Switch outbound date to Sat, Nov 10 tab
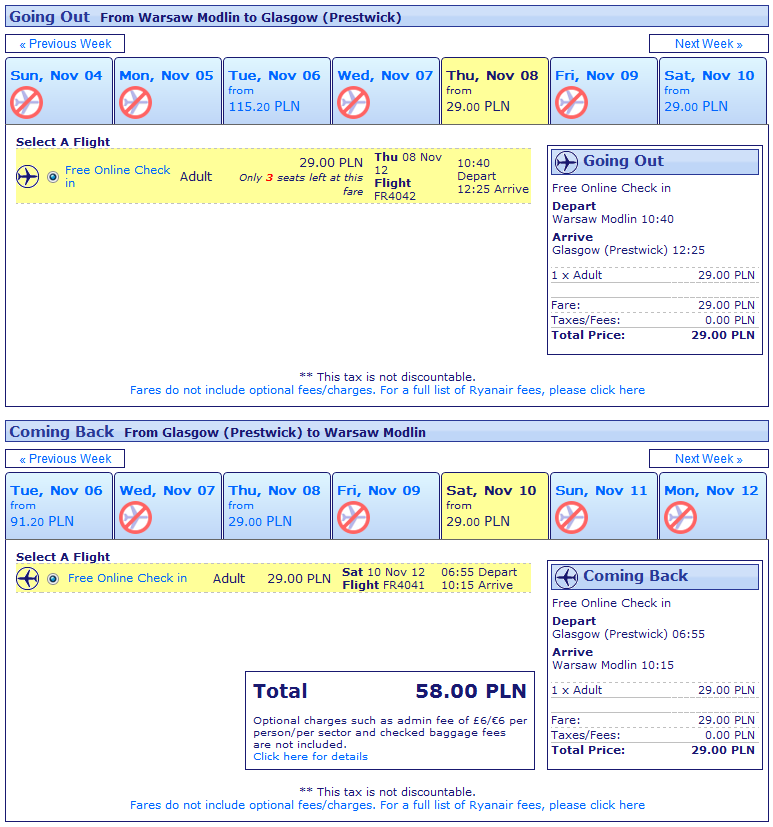 click(x=712, y=91)
